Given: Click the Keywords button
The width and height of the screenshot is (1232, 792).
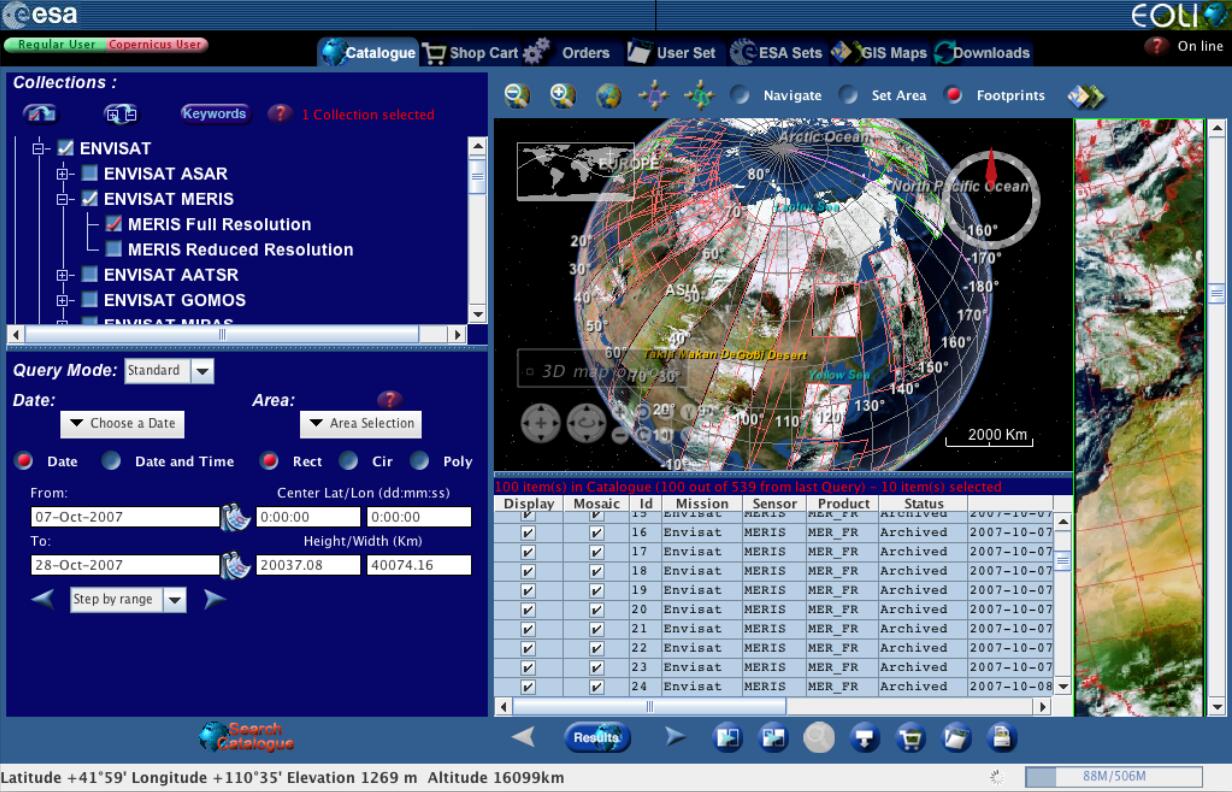Looking at the screenshot, I should coord(214,114).
